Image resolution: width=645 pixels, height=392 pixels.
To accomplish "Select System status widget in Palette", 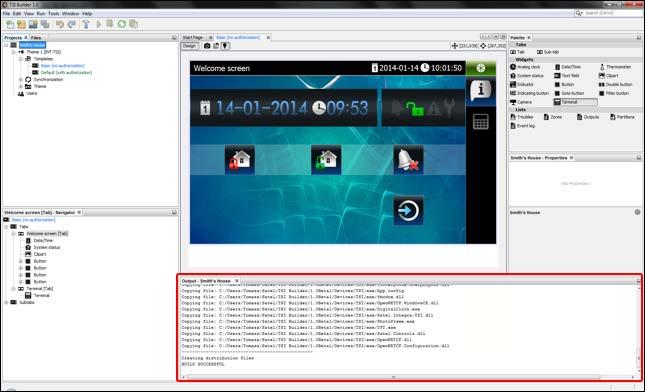I will pyautogui.click(x=527, y=76).
